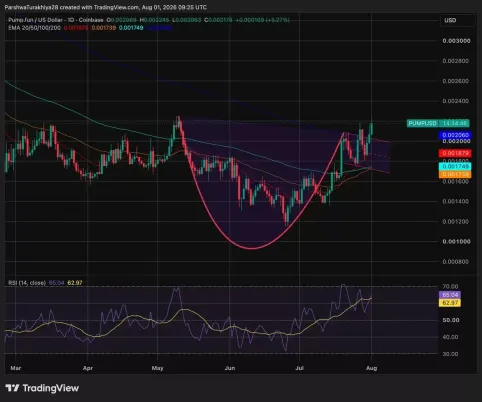Click the 50.00 RSI scale label
Image resolution: width=482 pixels, height=402 pixels.
[451, 320]
